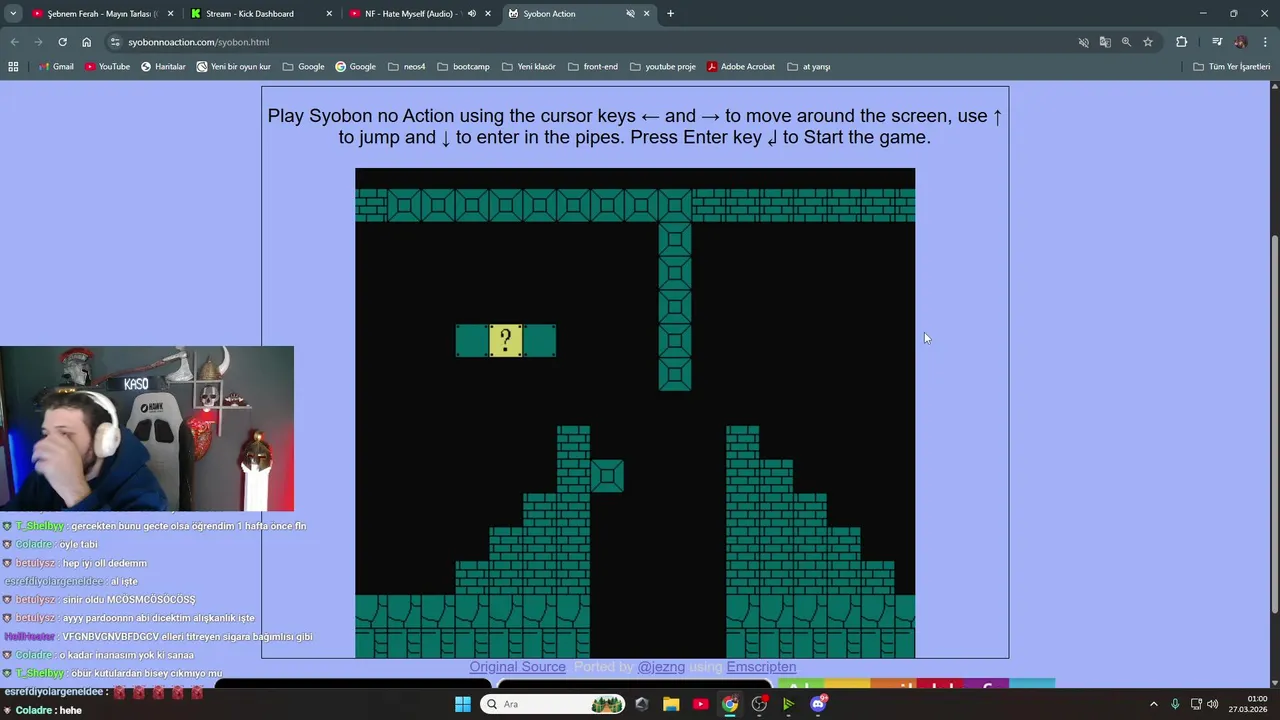Image resolution: width=1280 pixels, height=720 pixels.
Task: Close the Syobon Action tab
Action: [x=646, y=14]
